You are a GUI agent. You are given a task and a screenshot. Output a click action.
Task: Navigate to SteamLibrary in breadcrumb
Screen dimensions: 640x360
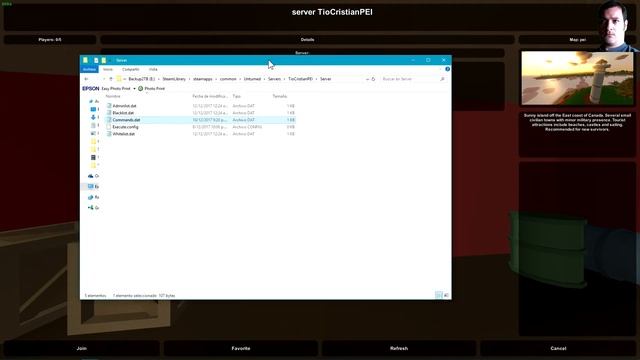174,79
